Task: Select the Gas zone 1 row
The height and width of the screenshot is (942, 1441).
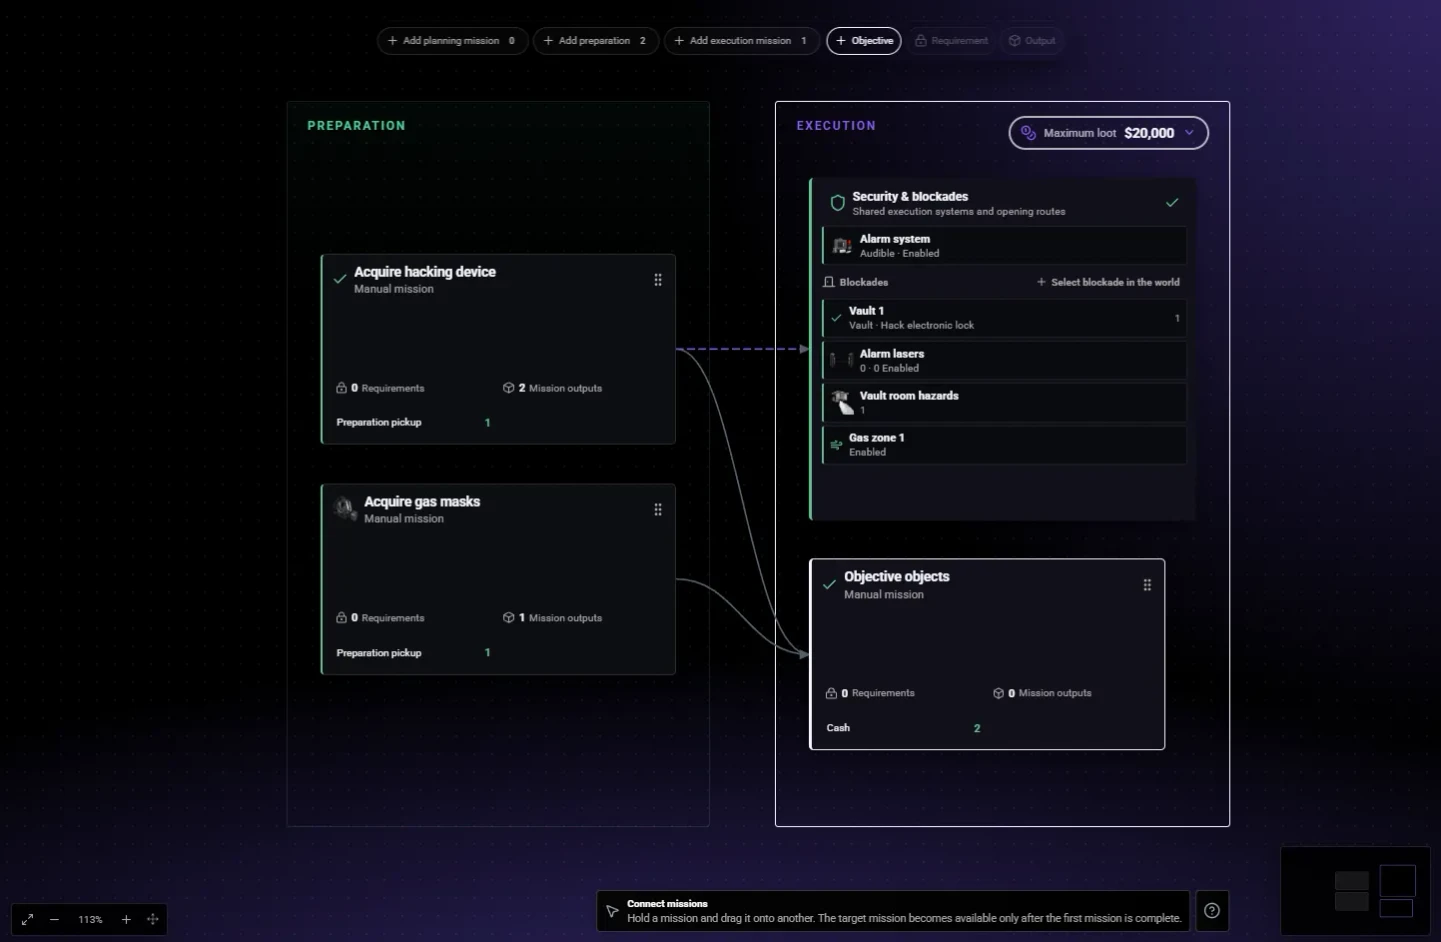Action: tap(1004, 445)
